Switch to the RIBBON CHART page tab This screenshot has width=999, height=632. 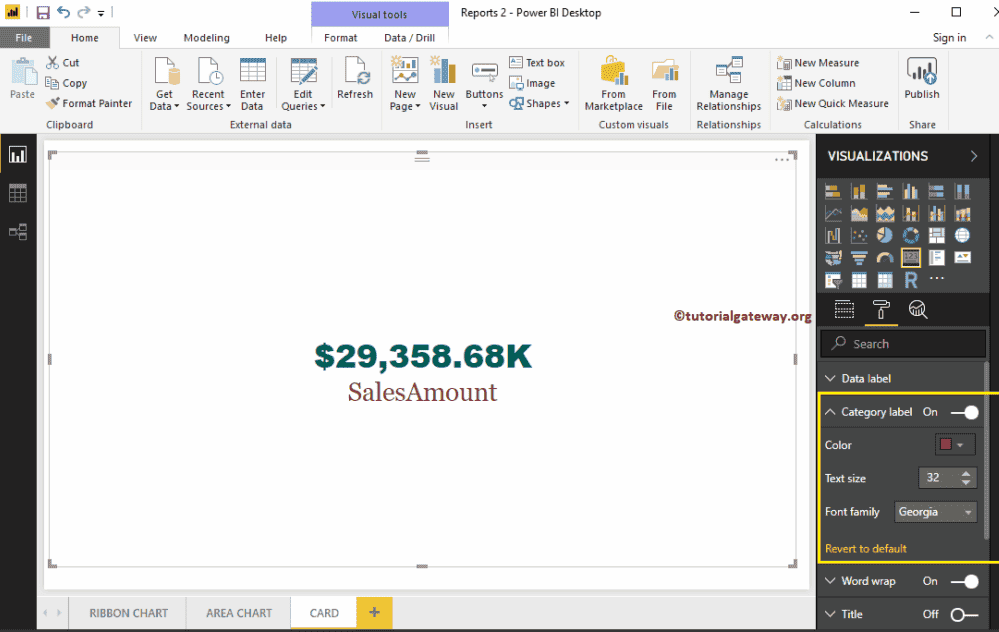click(x=127, y=613)
